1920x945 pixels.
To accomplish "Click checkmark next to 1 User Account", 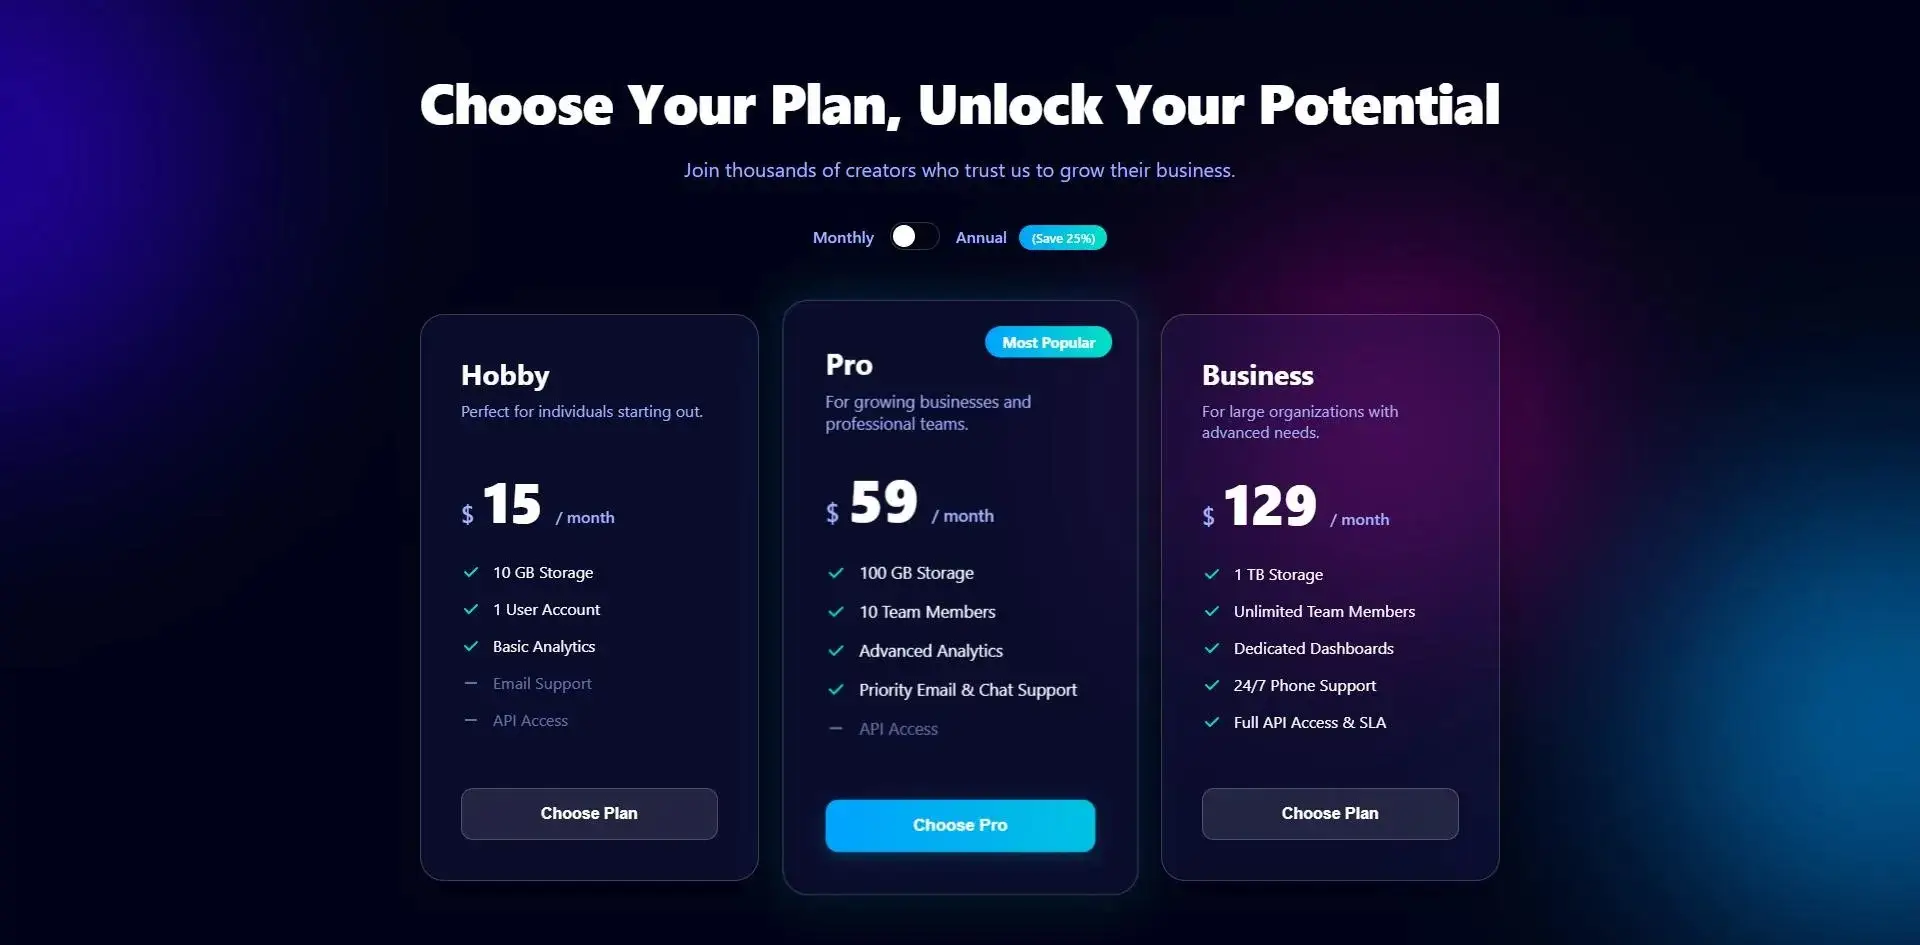I will 471,609.
